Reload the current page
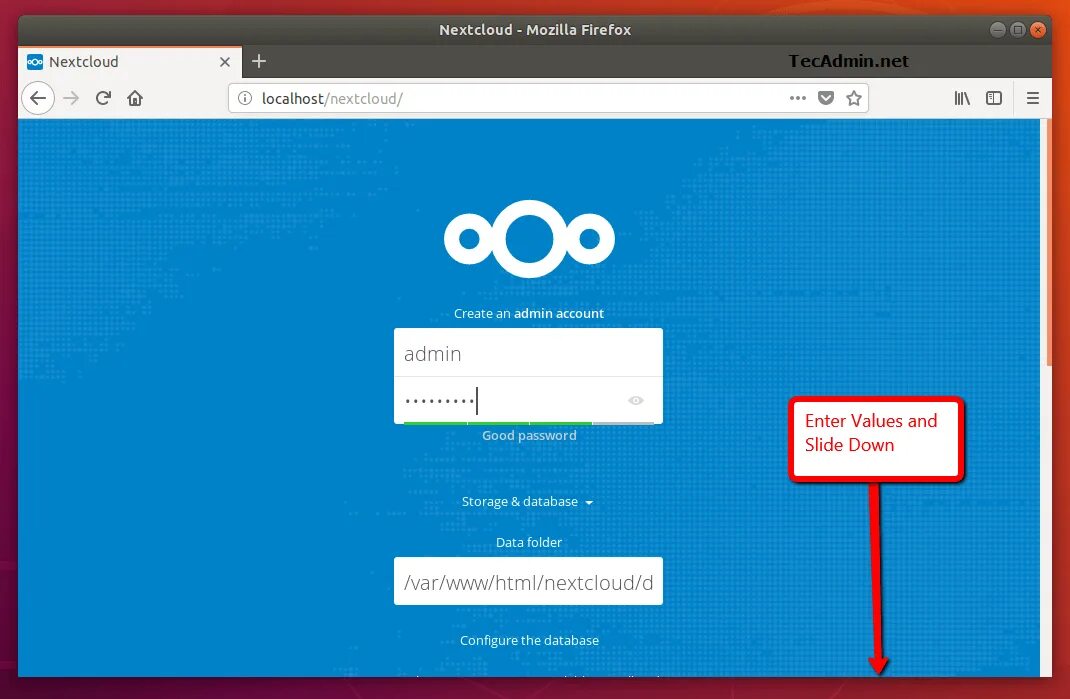 103,98
